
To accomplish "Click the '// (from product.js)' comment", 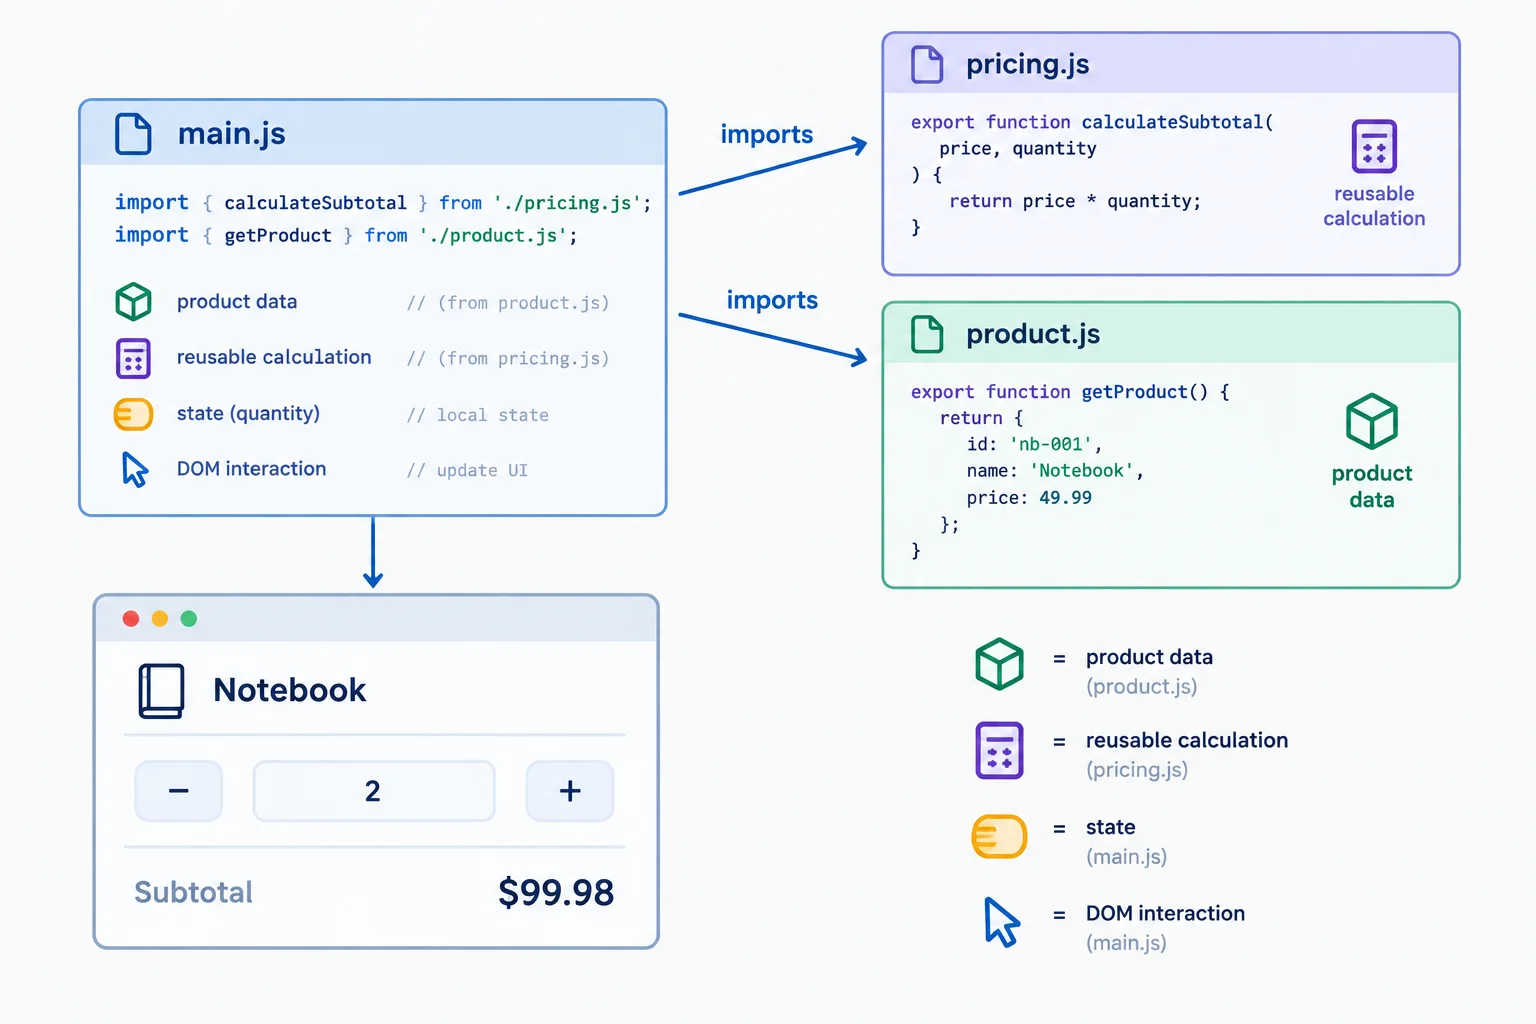I will tap(508, 303).
